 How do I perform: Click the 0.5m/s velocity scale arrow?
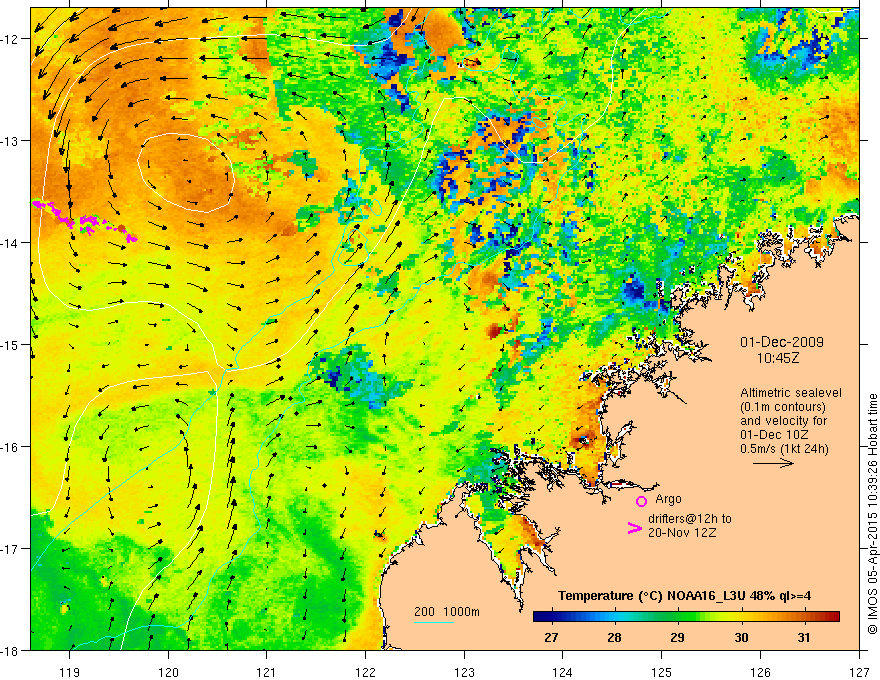(x=773, y=463)
